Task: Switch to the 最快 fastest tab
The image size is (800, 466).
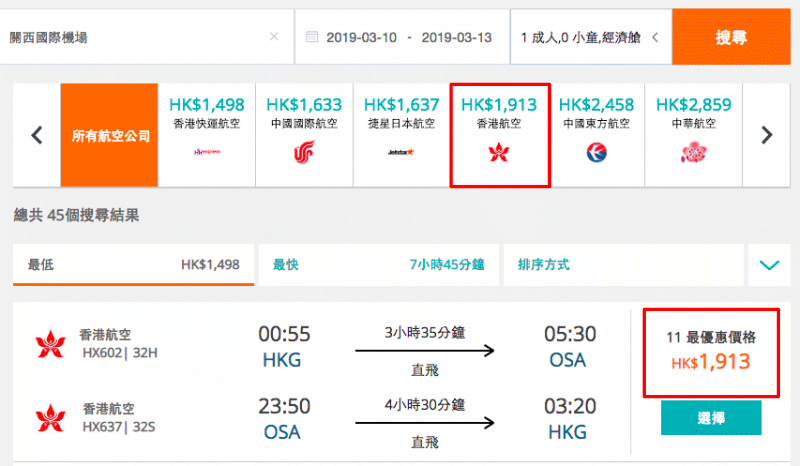Action: (379, 265)
